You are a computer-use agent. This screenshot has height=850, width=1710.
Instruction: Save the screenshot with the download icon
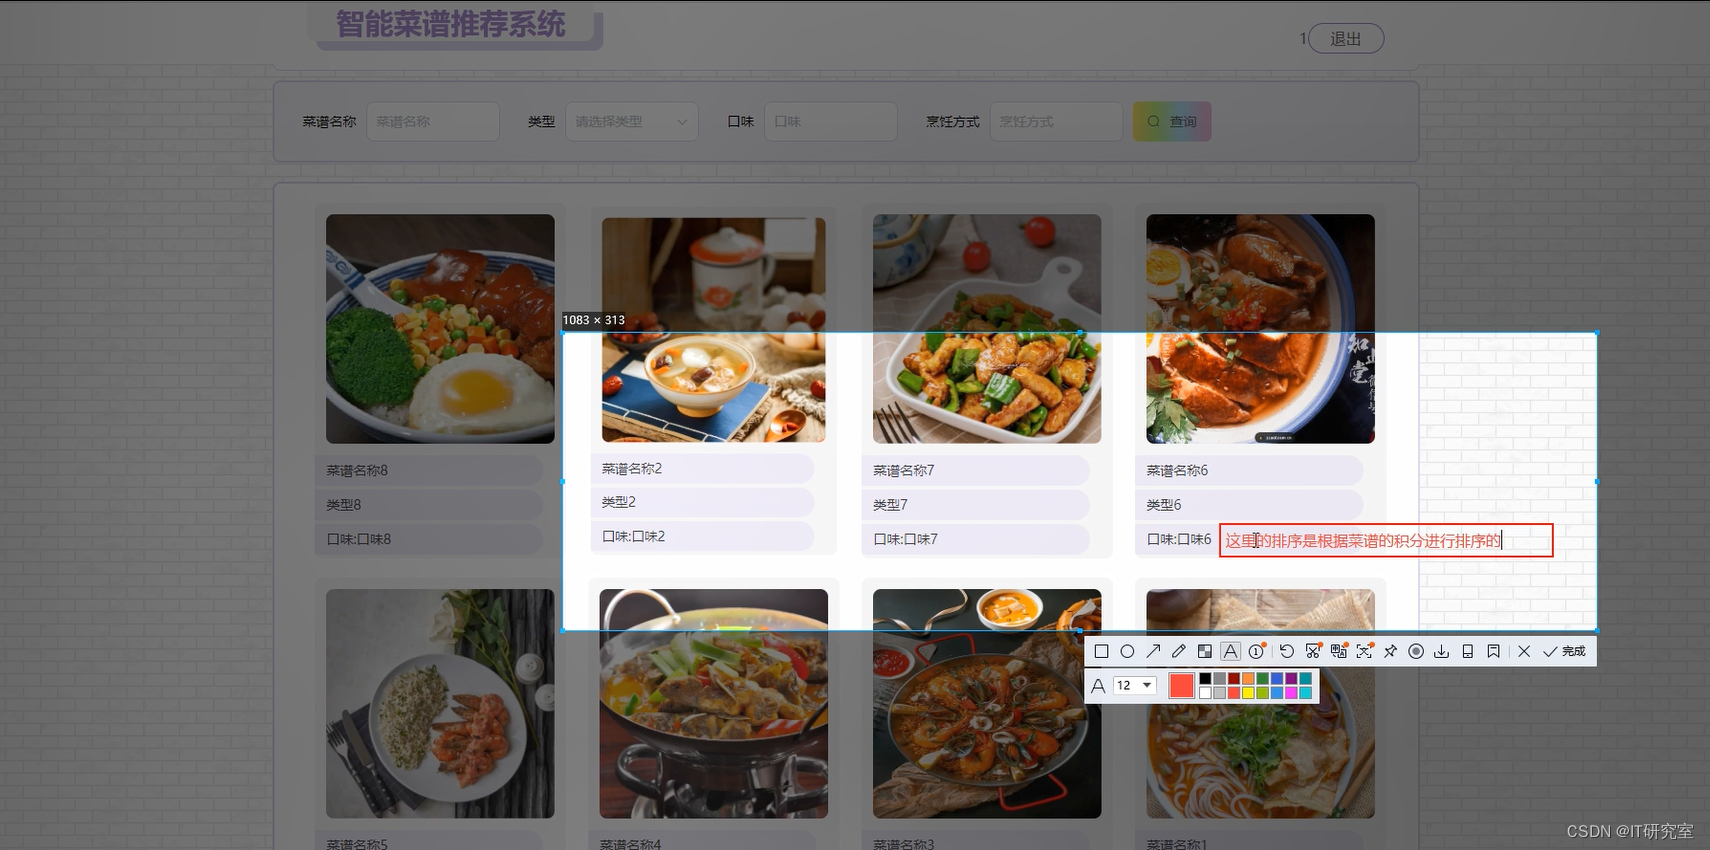tap(1441, 651)
